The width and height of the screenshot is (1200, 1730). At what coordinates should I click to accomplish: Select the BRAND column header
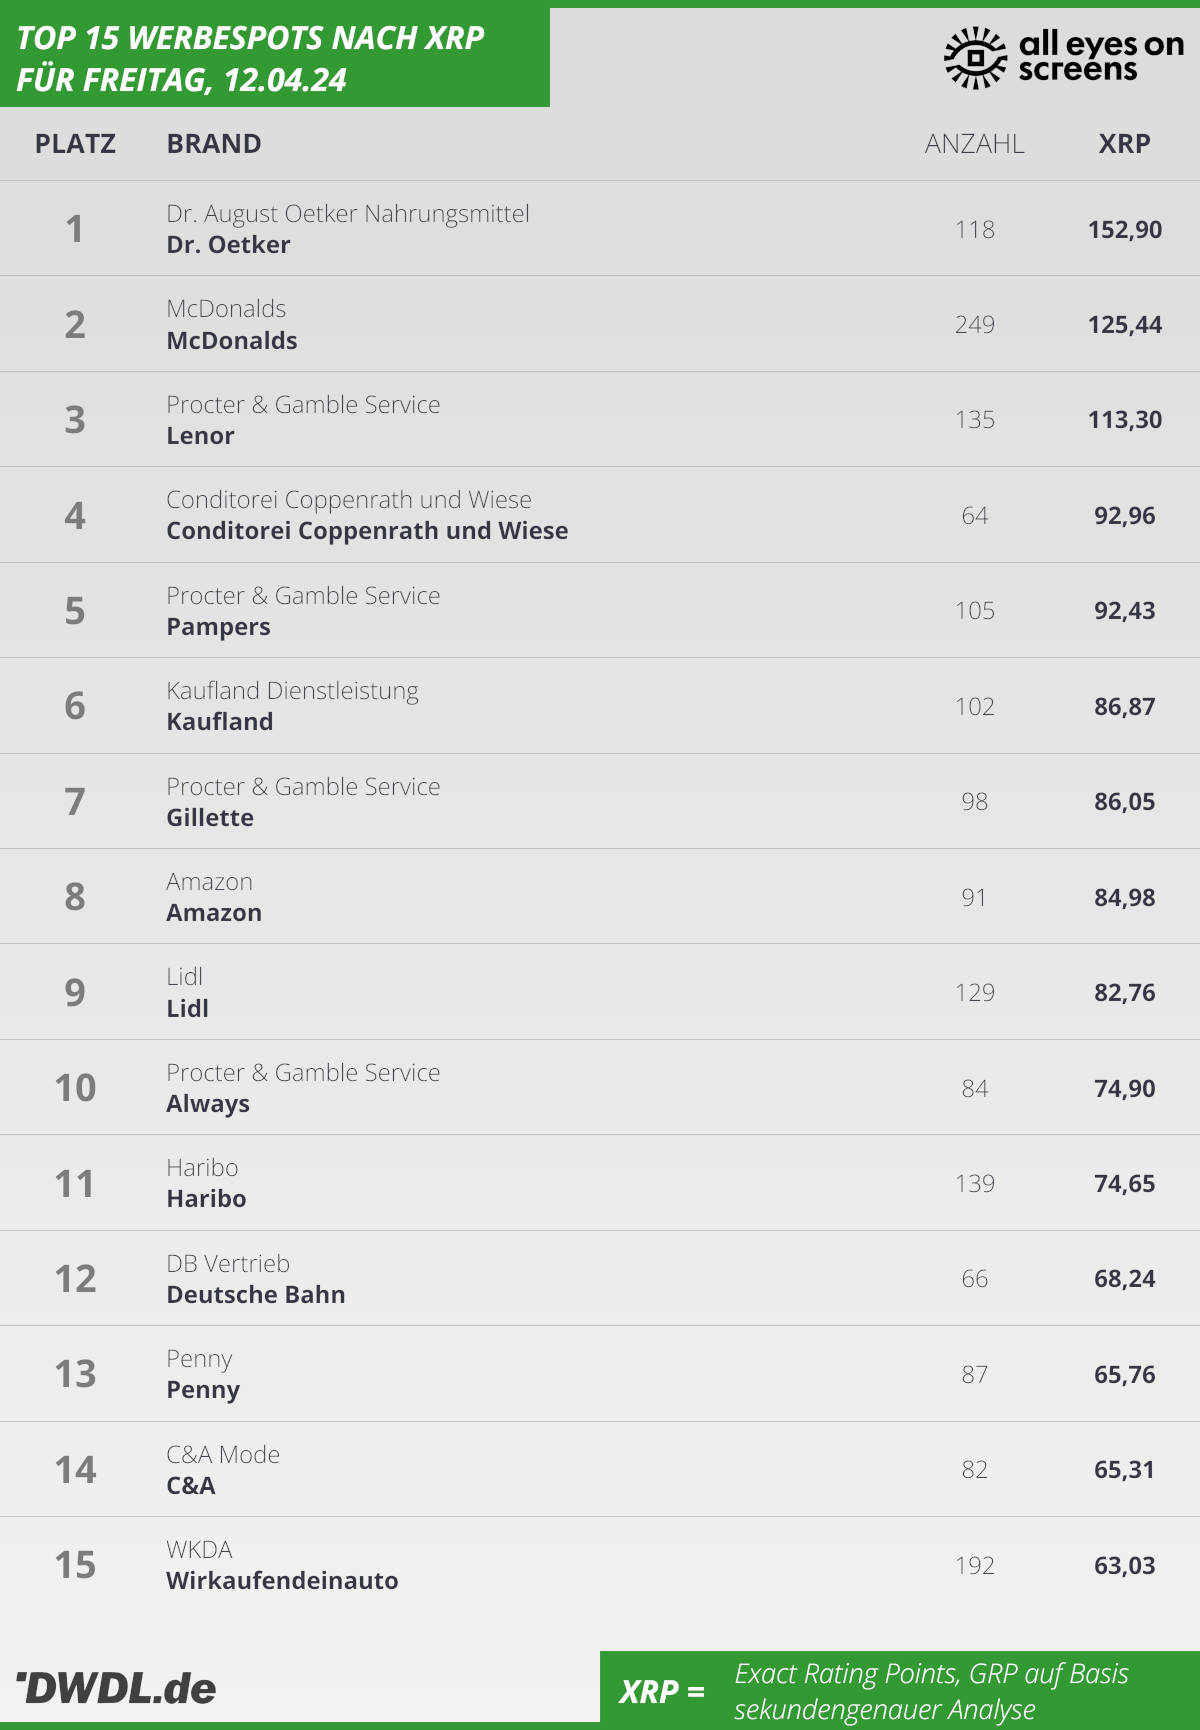point(214,144)
